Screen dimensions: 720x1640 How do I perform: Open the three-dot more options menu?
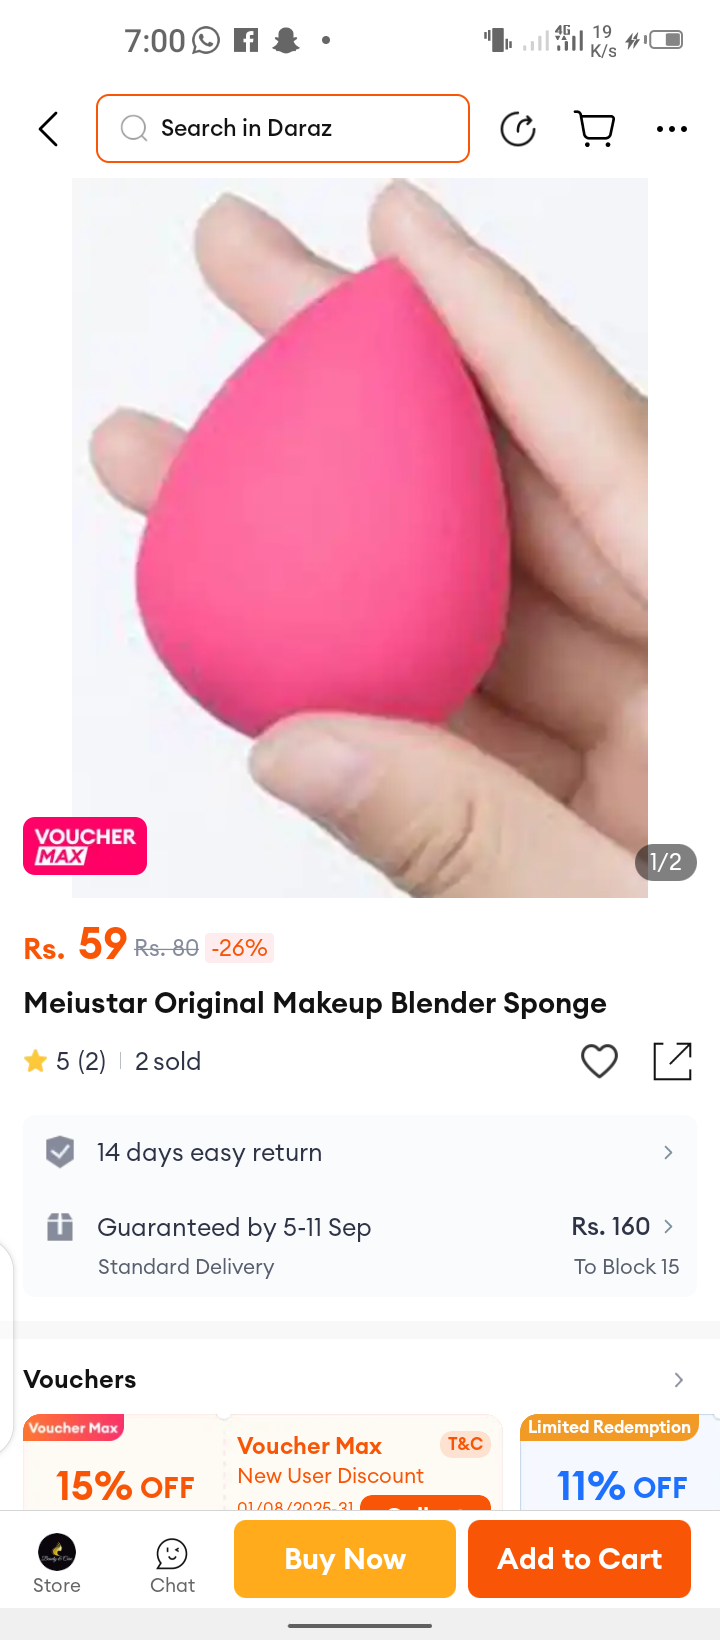point(672,129)
